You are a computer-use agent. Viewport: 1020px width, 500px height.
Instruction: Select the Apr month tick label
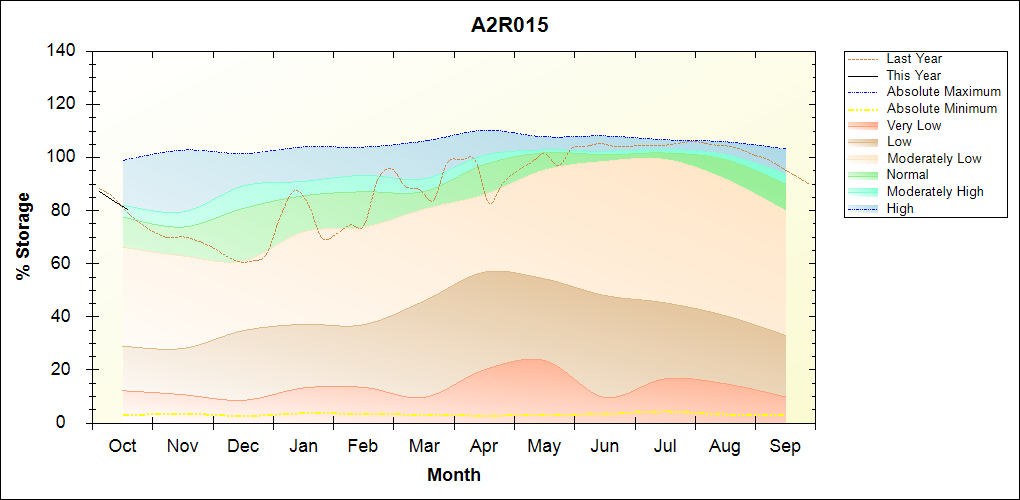[484, 446]
